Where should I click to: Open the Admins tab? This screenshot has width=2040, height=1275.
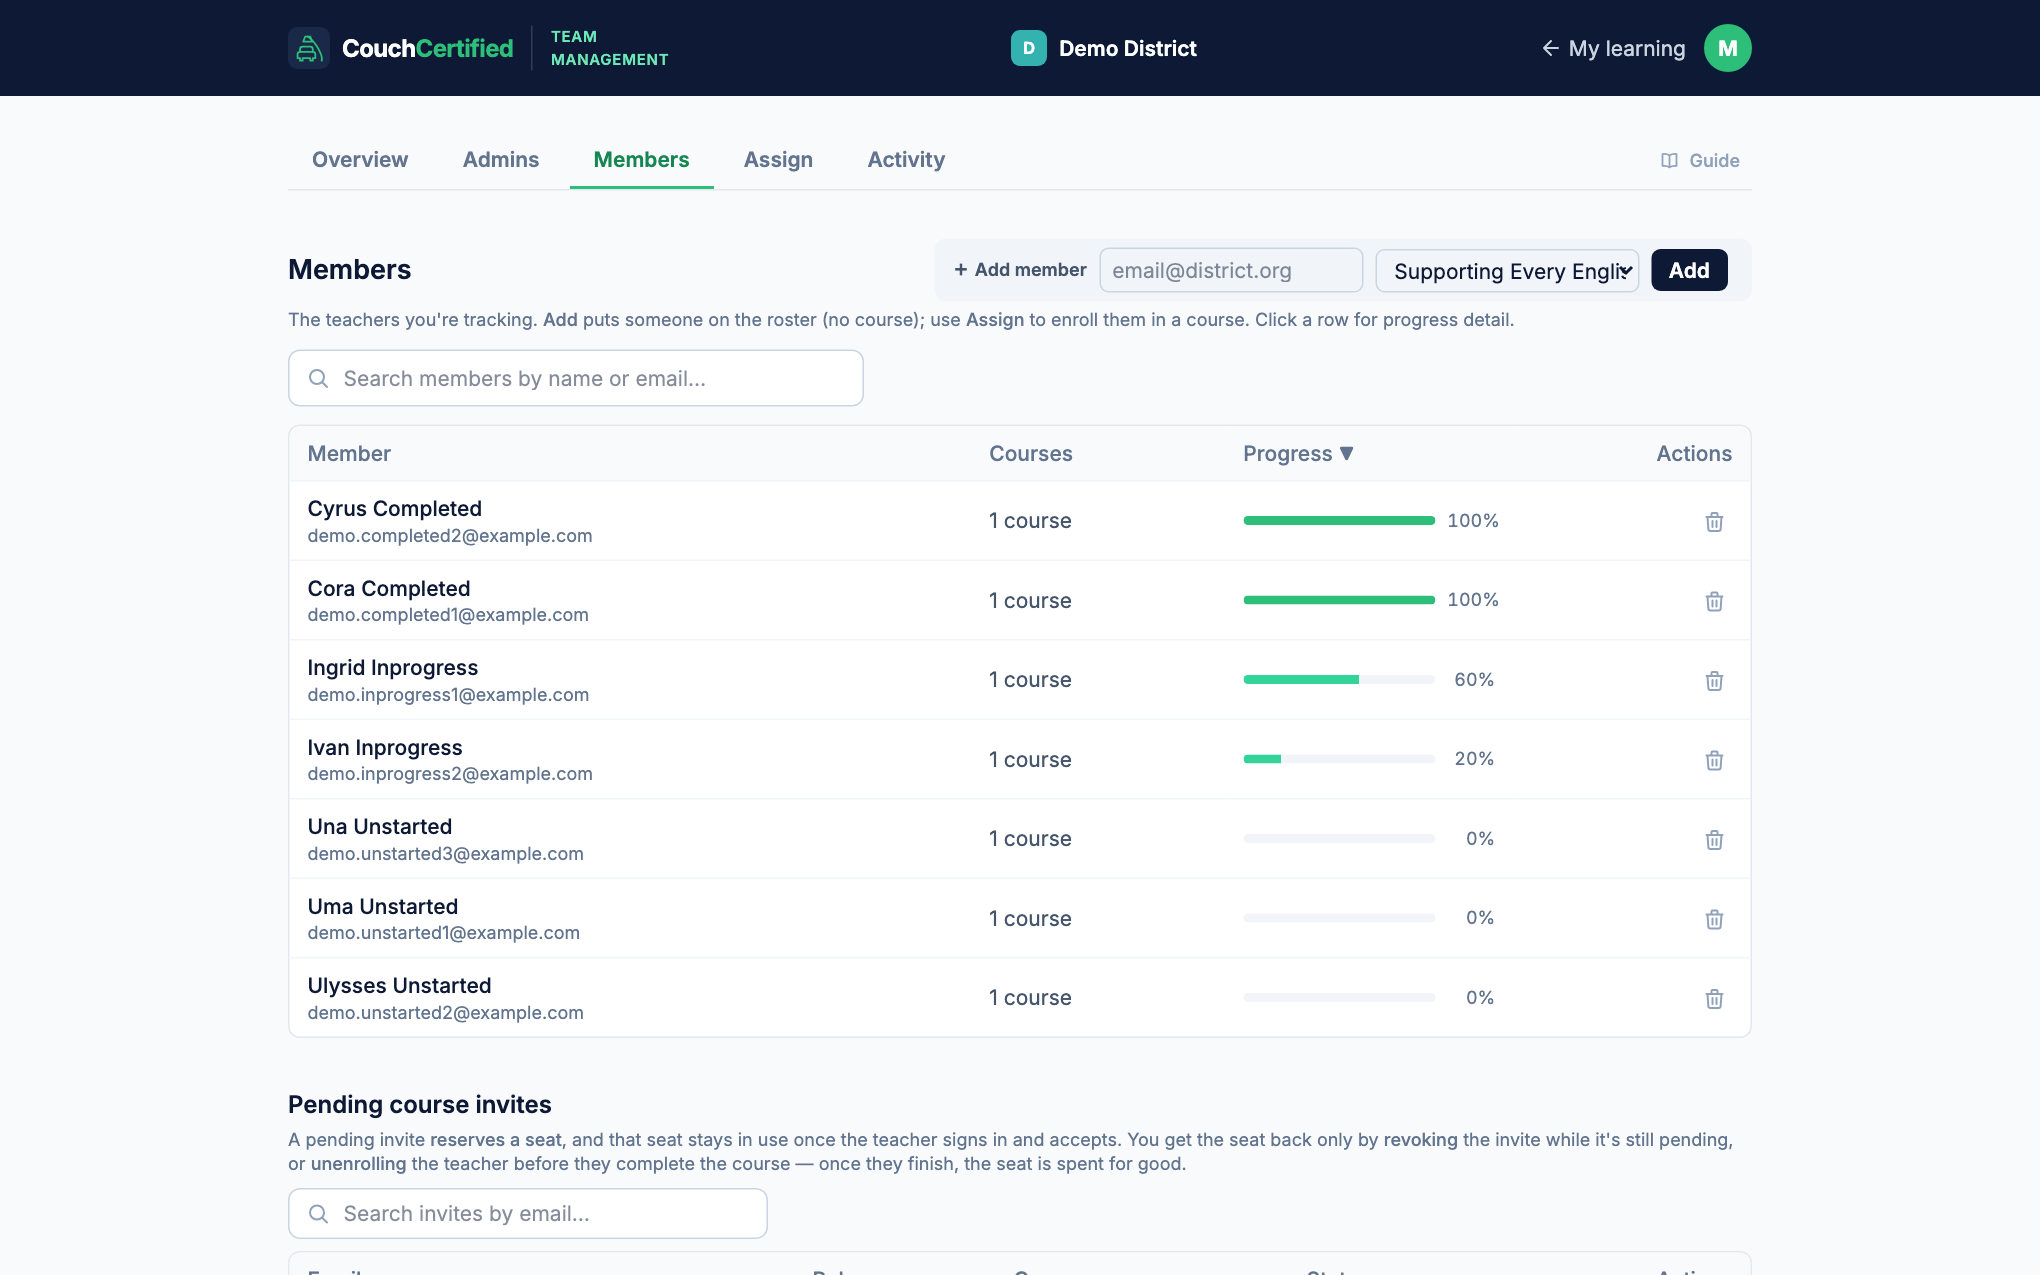pyautogui.click(x=501, y=160)
